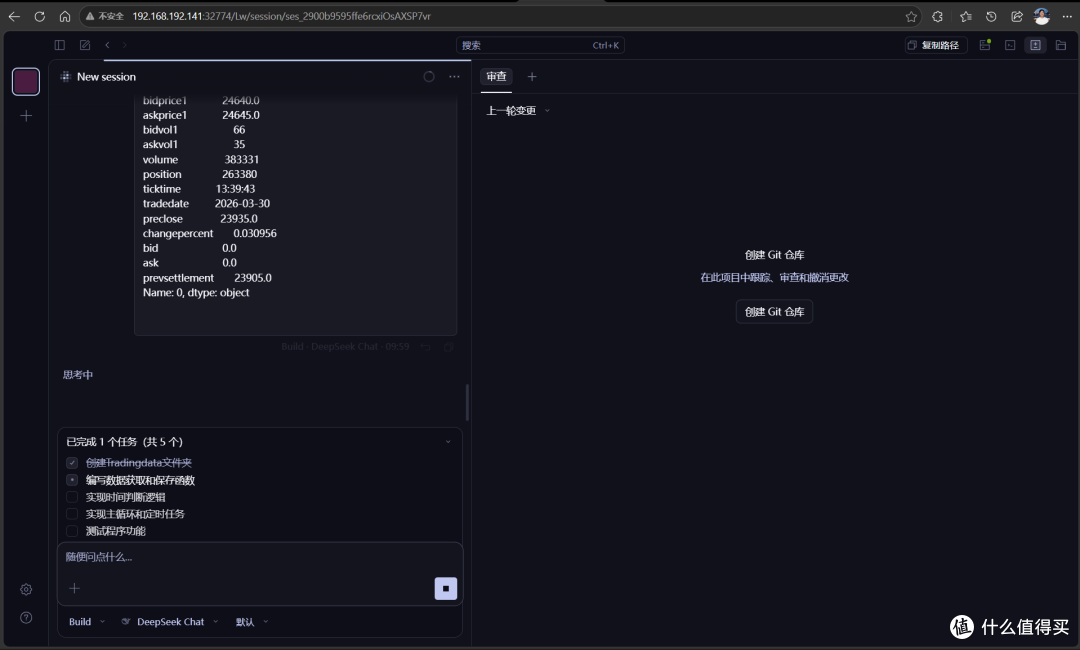This screenshot has width=1080, height=650.
Task: Go back with the left chevron arrow
Action: pyautogui.click(x=107, y=45)
